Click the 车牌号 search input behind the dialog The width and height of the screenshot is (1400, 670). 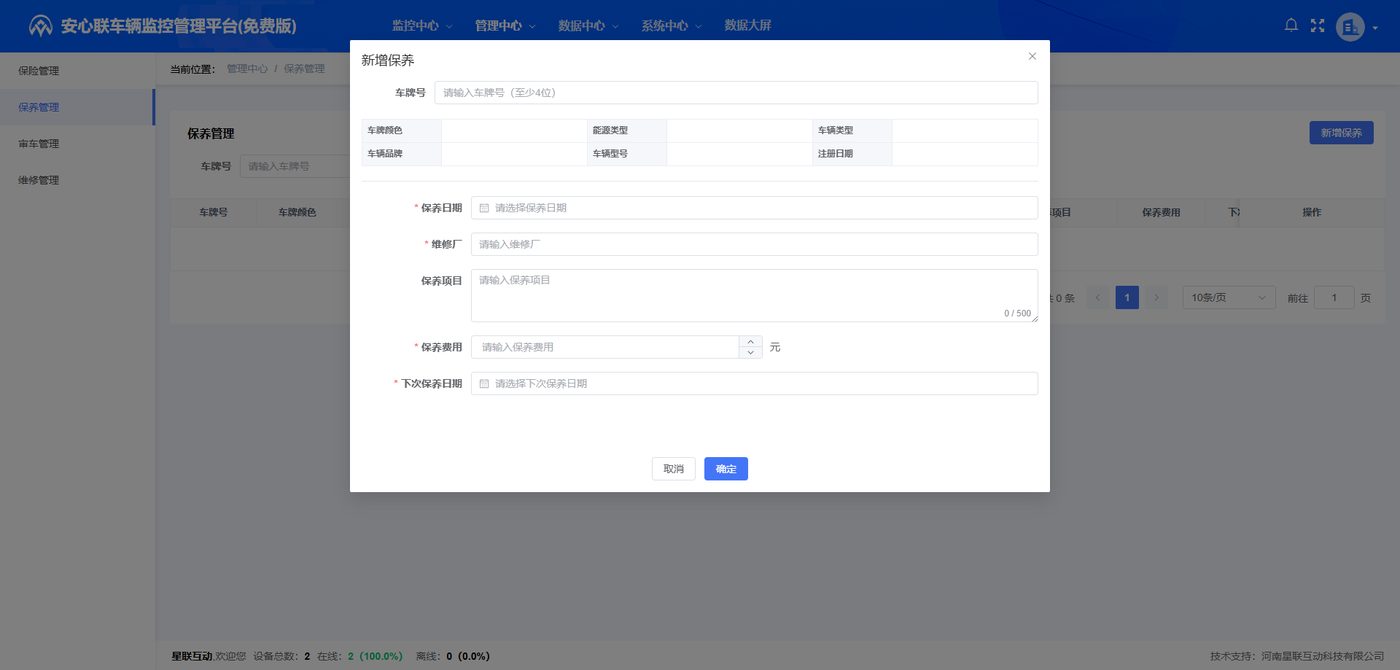click(x=294, y=166)
